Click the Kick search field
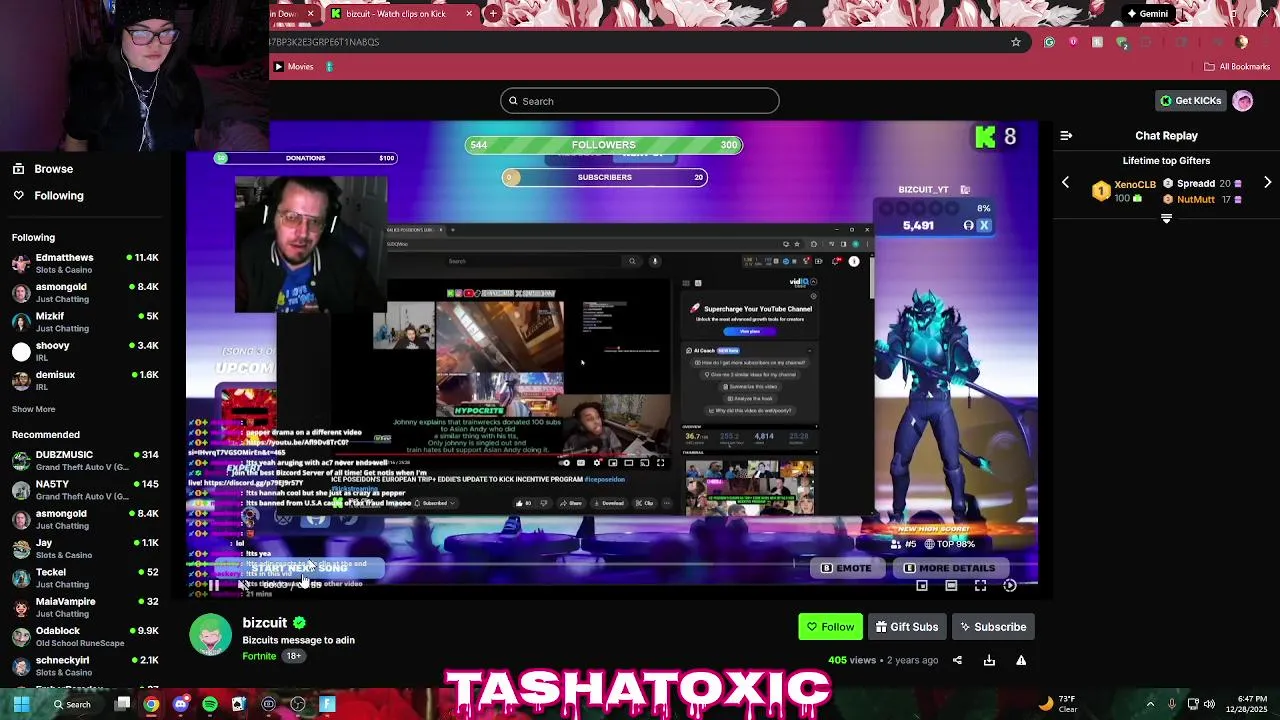Image resolution: width=1280 pixels, height=720 pixels. point(640,101)
